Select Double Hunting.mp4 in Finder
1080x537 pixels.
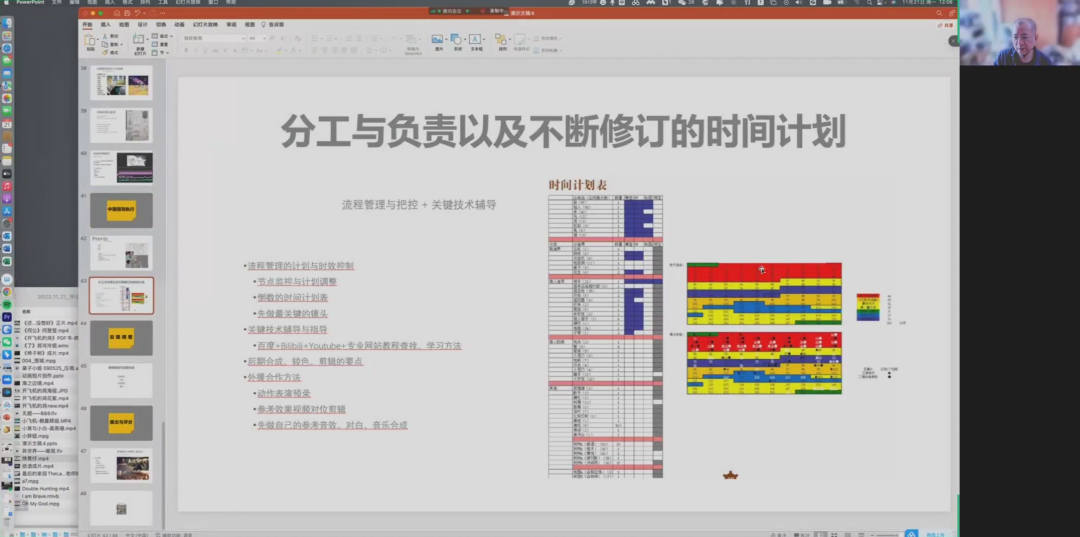[x=45, y=489]
